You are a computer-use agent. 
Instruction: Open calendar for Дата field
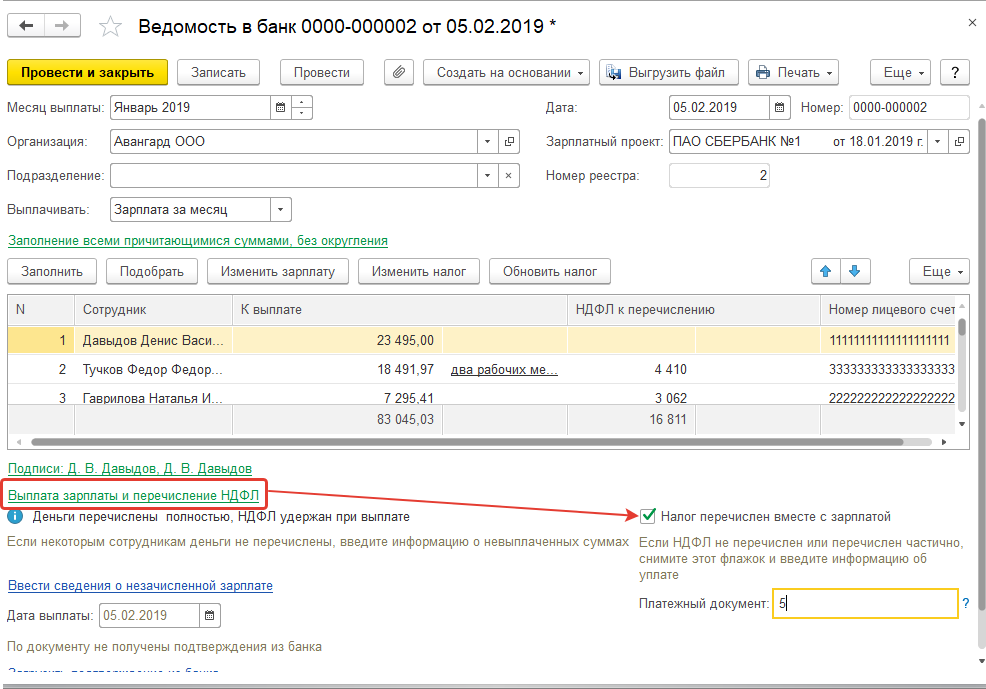(780, 107)
